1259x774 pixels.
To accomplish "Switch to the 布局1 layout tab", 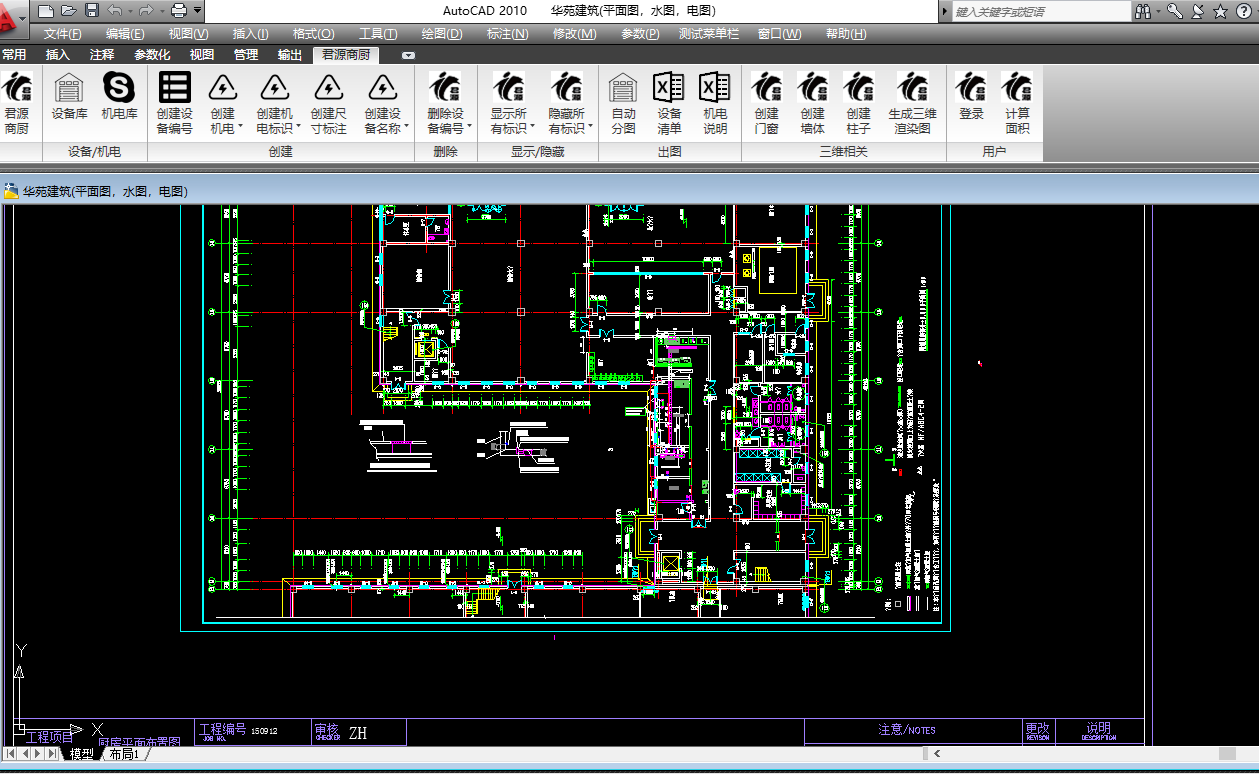I will (124, 754).
